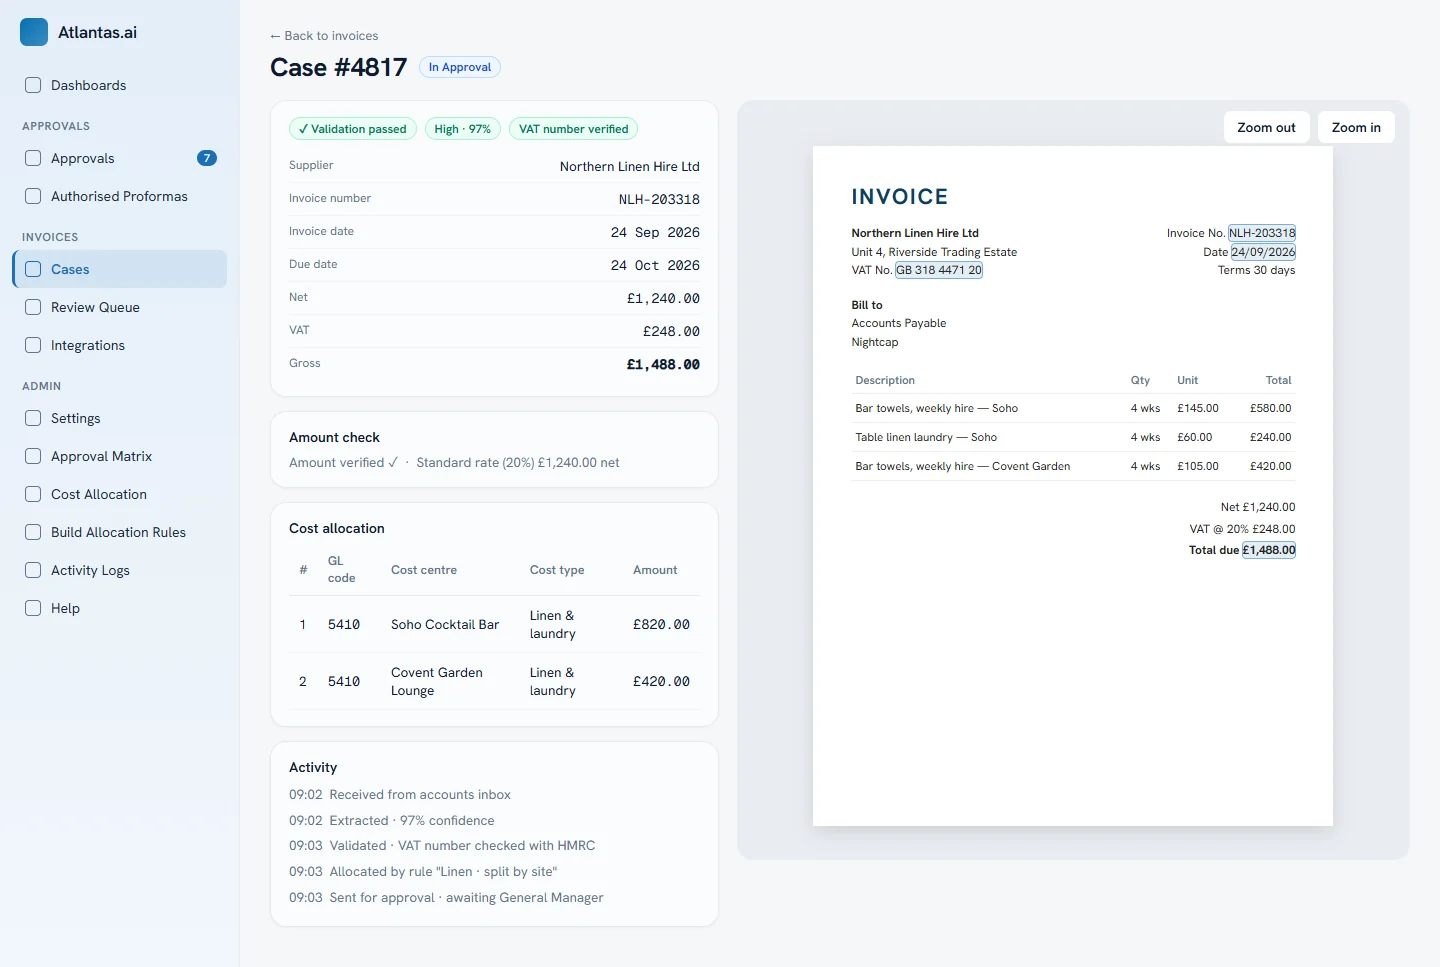
Task: Click supplier value Northern Linen Hire Ltd
Action: 630,166
